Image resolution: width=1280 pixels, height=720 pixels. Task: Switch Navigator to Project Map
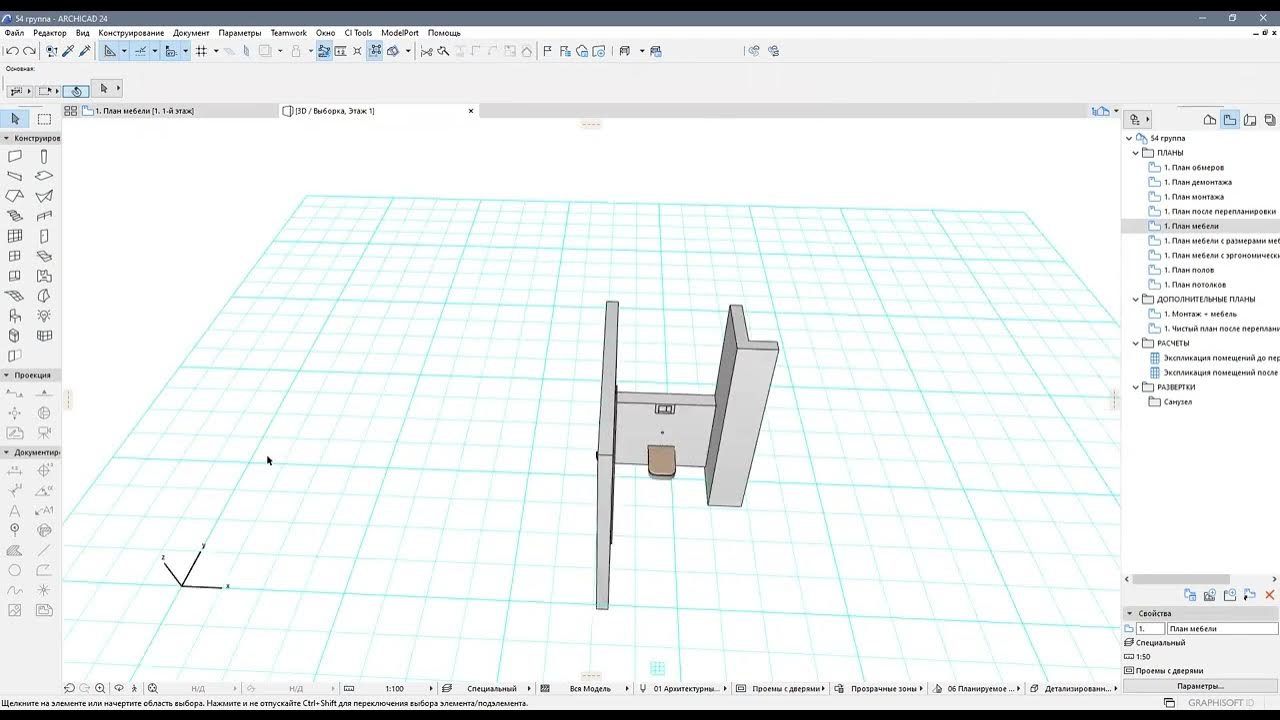tap(1210, 119)
